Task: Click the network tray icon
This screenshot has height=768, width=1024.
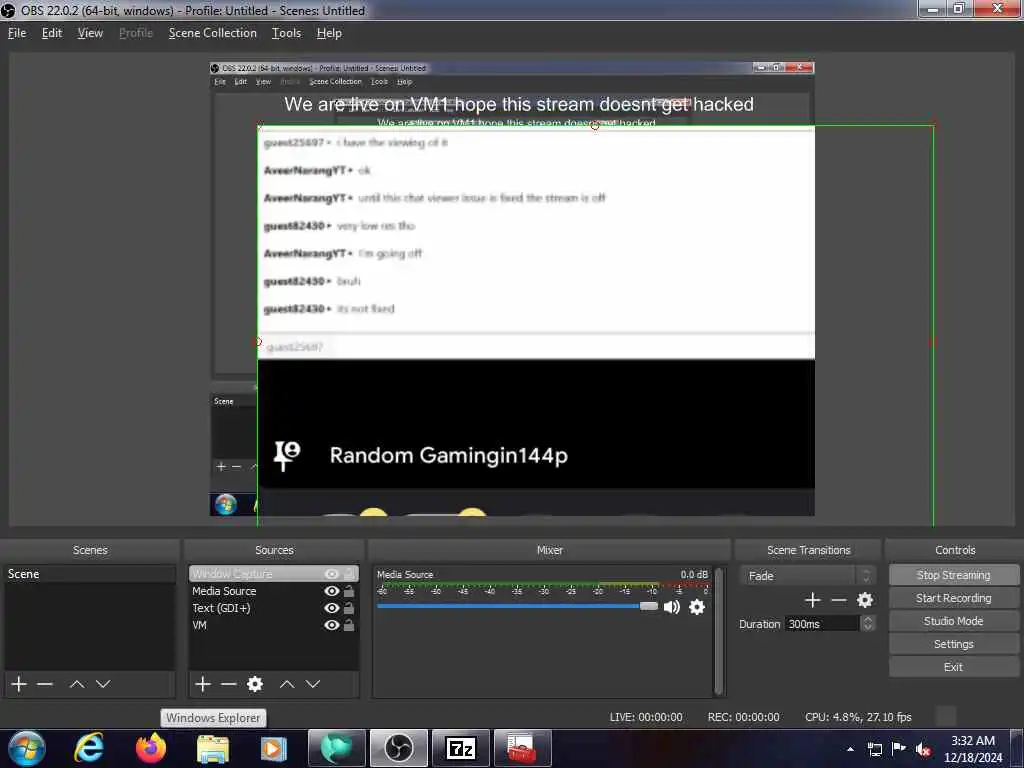Action: coord(874,750)
